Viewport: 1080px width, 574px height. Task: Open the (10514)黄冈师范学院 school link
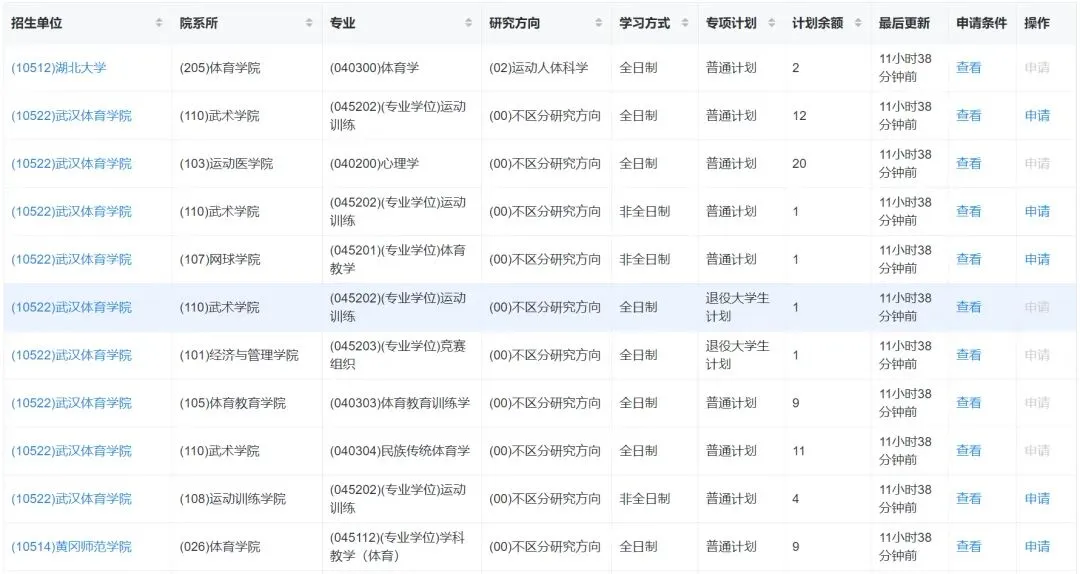click(71, 546)
